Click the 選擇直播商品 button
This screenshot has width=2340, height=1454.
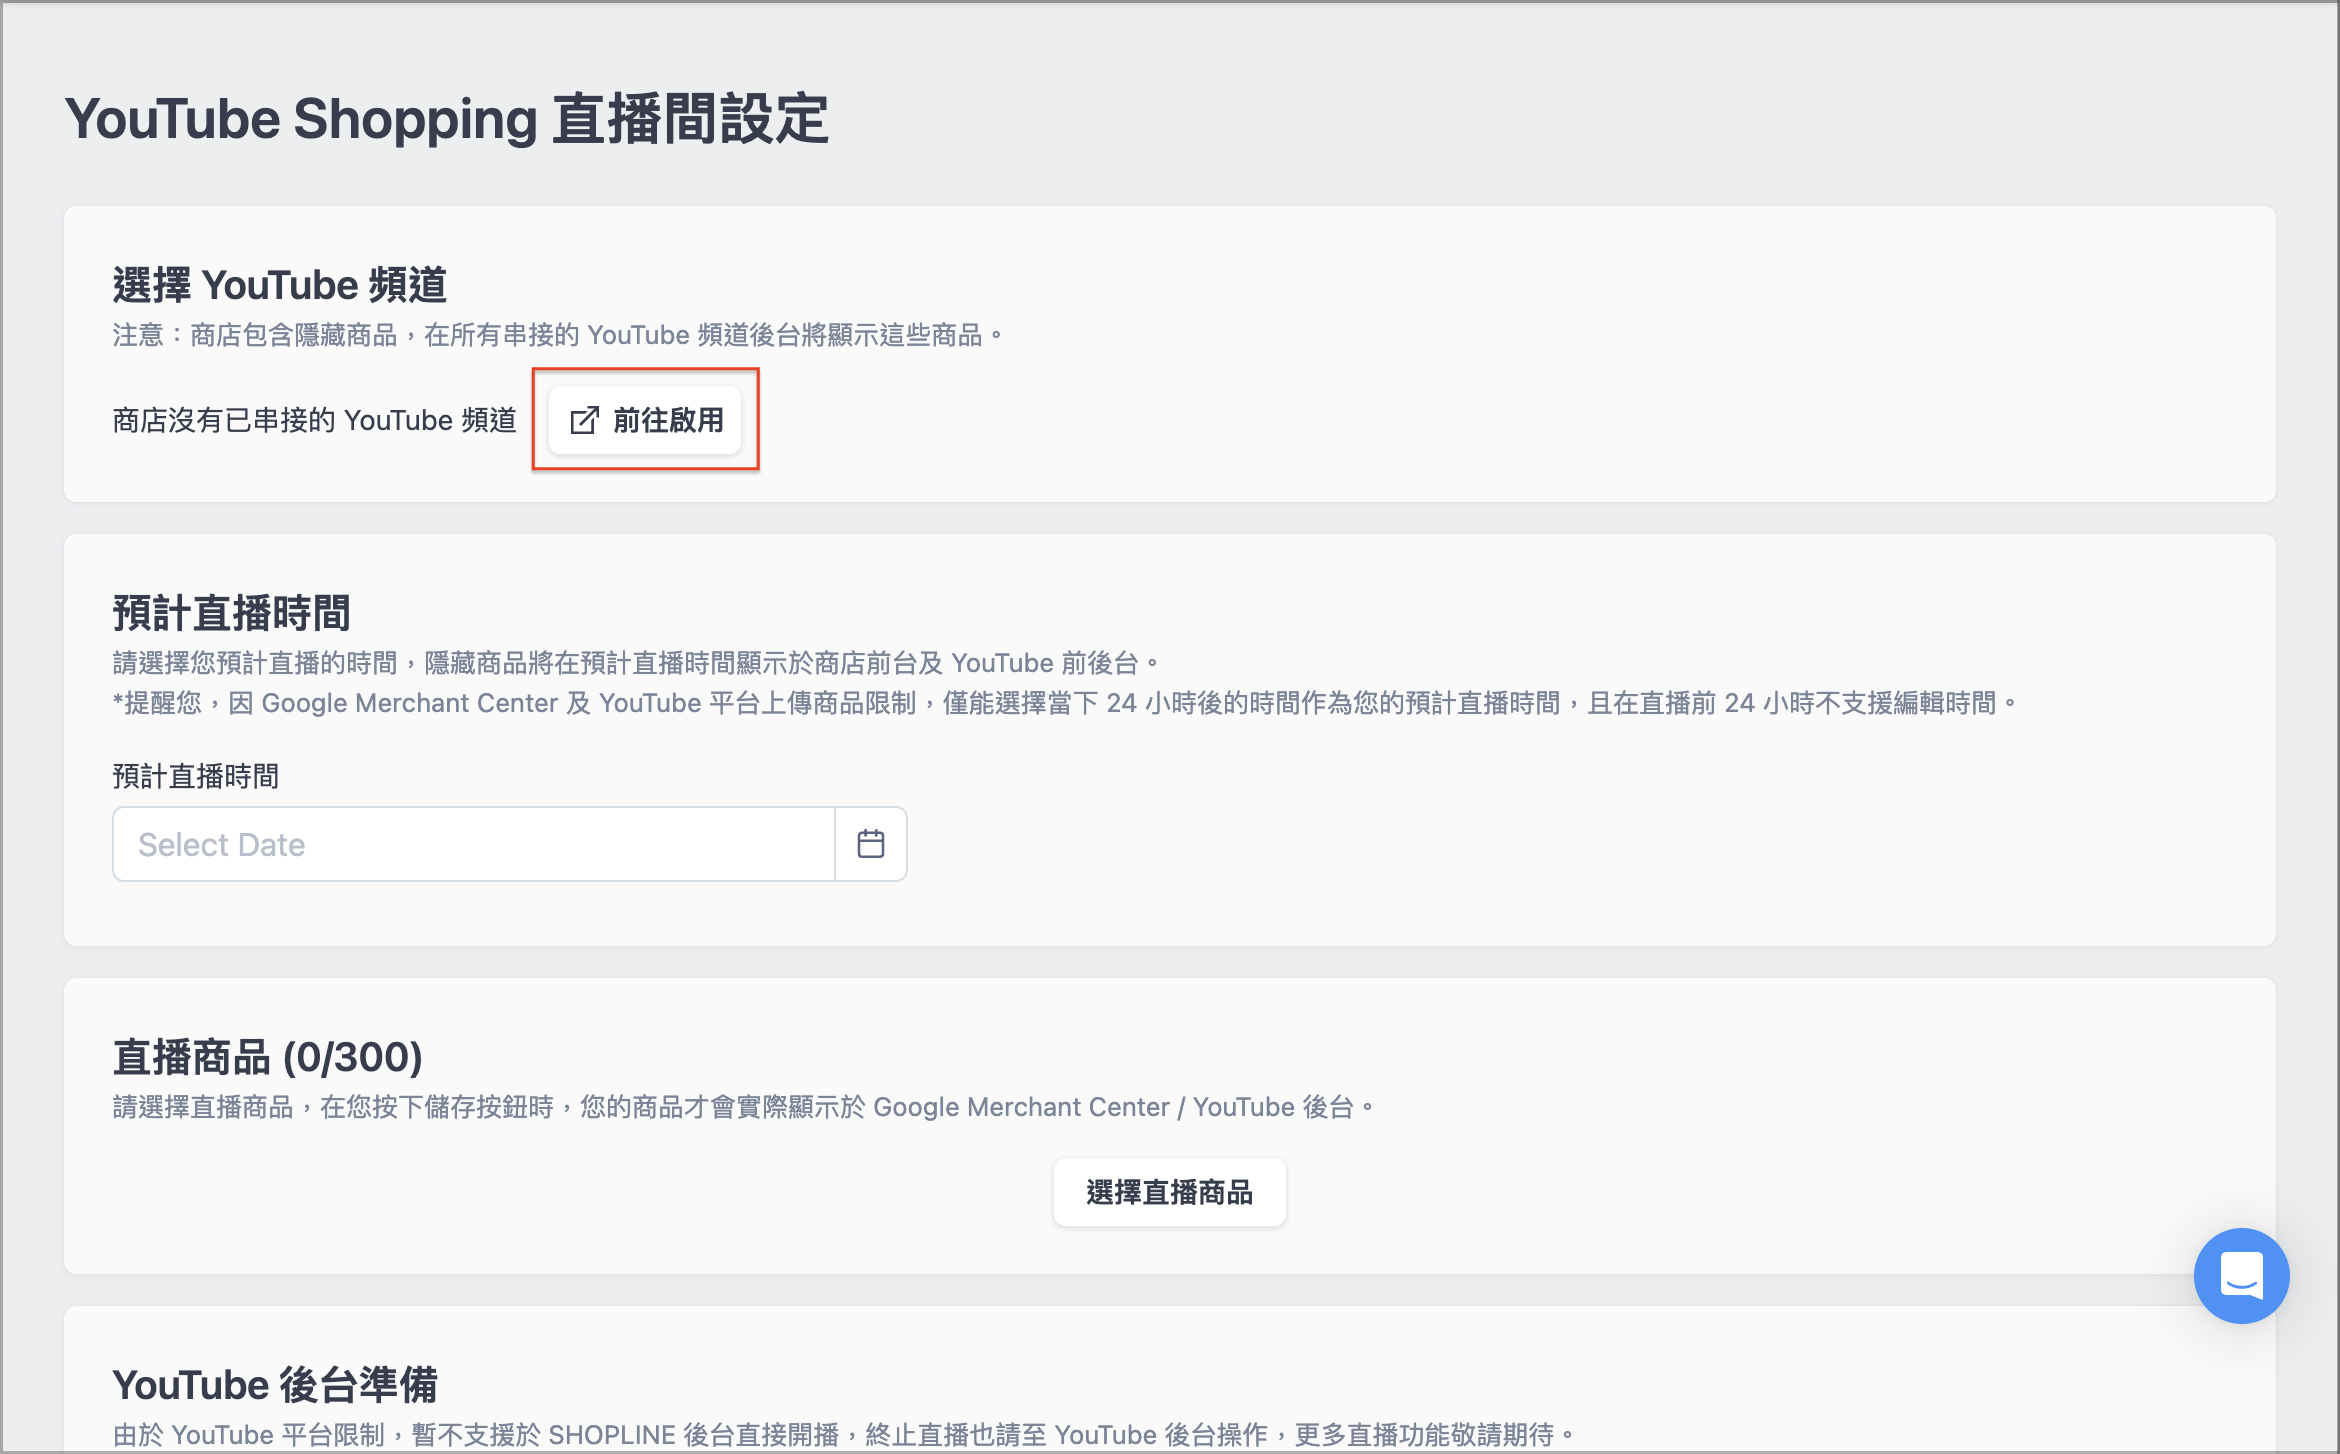(1169, 1192)
